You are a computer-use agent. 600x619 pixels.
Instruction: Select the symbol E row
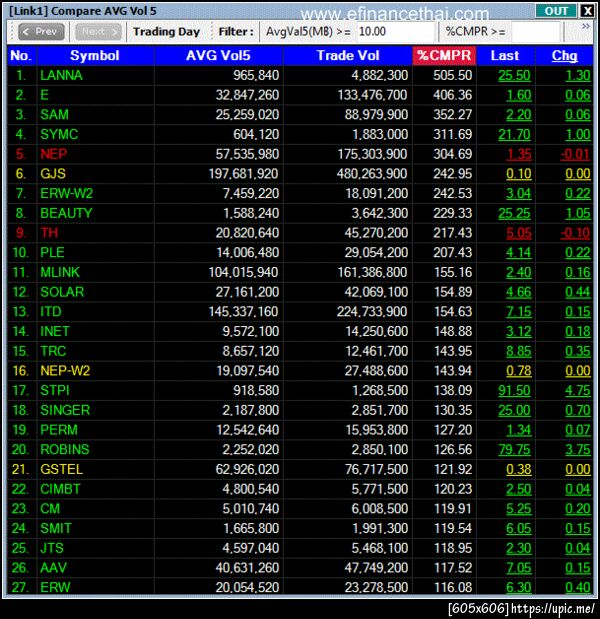(44, 95)
